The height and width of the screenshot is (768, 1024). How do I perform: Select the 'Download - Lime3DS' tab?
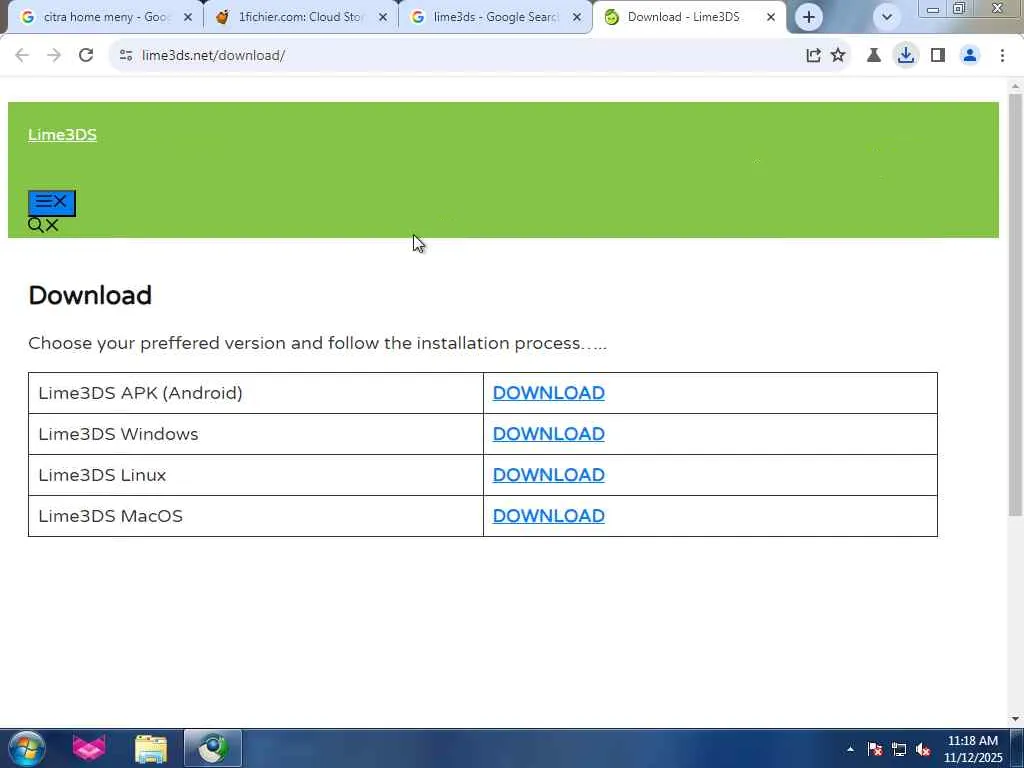(683, 18)
